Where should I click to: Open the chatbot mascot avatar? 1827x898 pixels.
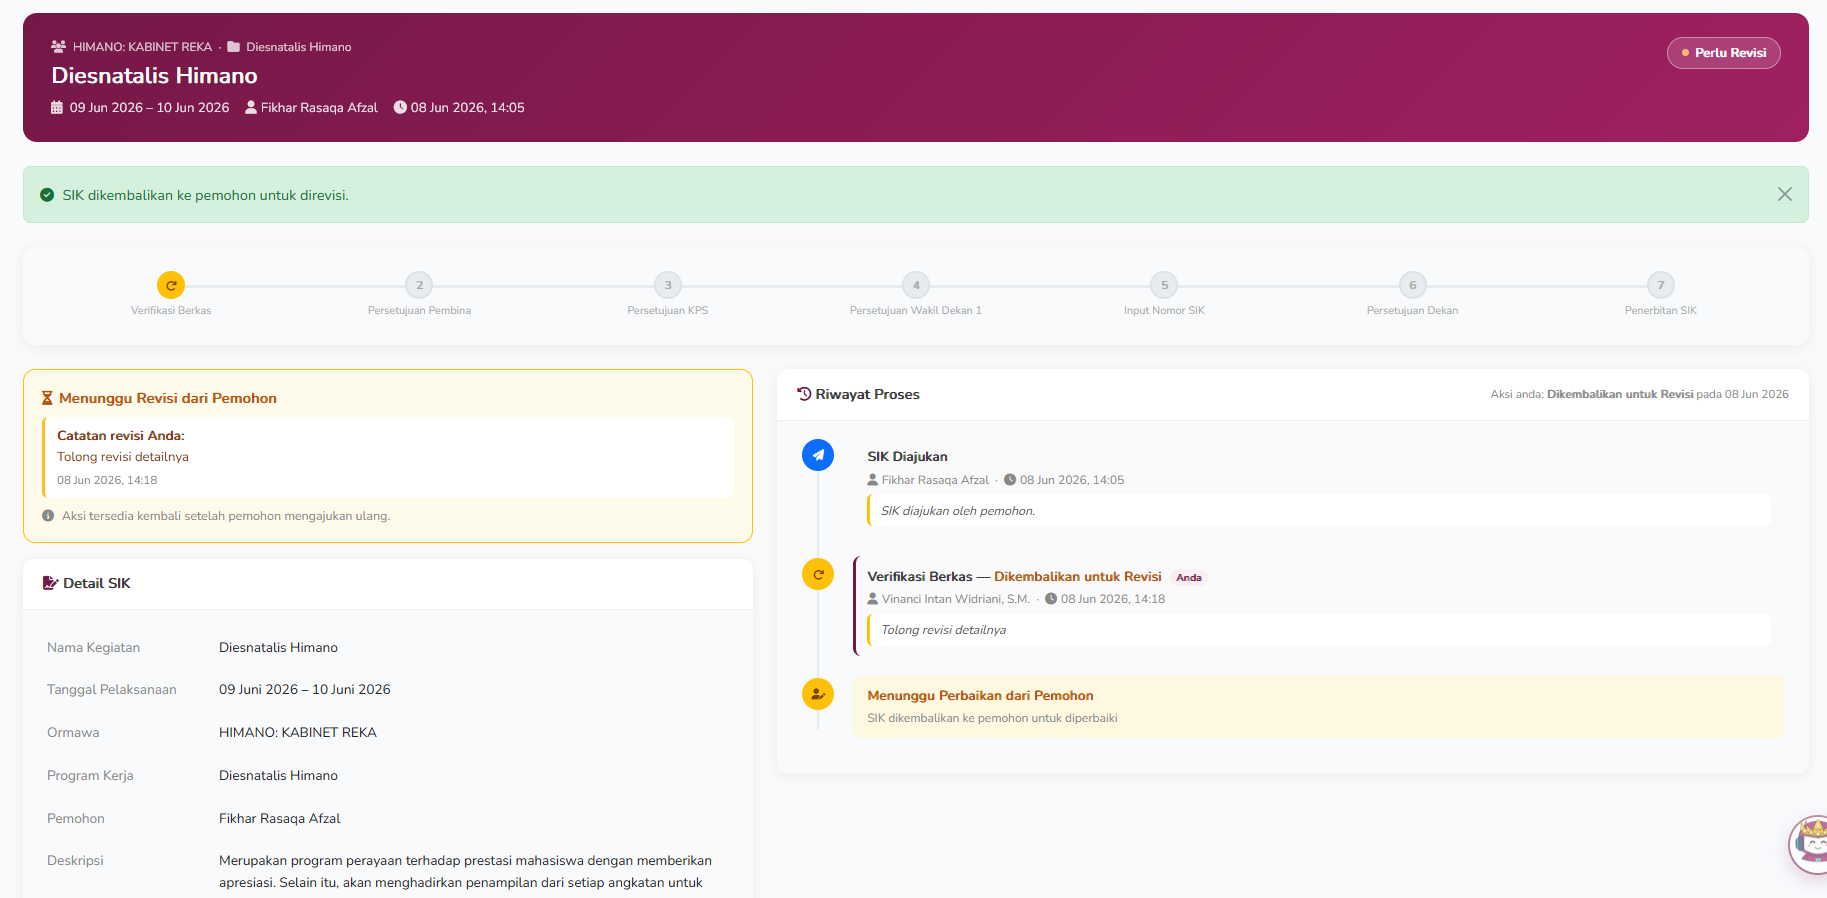tap(1809, 845)
